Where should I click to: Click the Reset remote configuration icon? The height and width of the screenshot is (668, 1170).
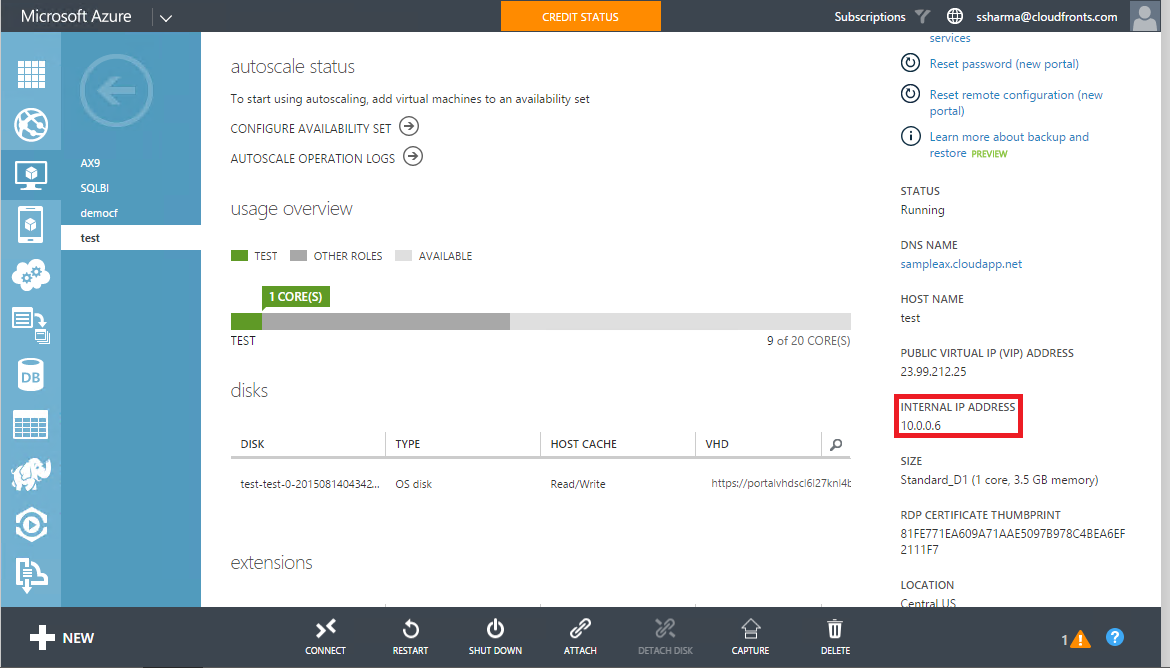coord(910,93)
